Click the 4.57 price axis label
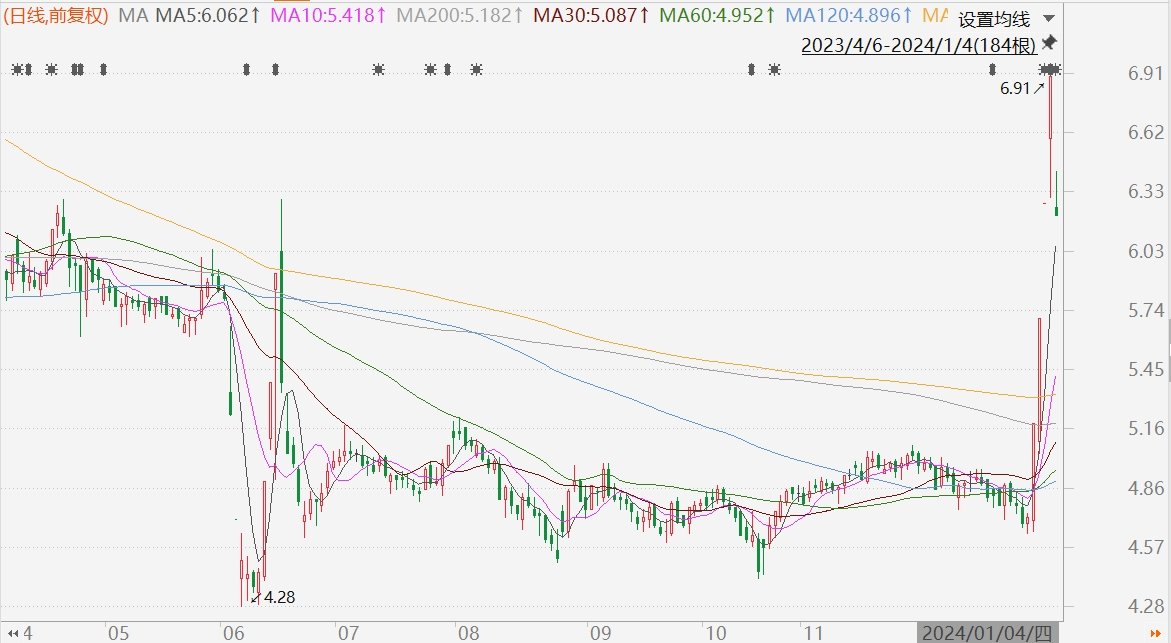This screenshot has width=1171, height=643. [x=1146, y=547]
